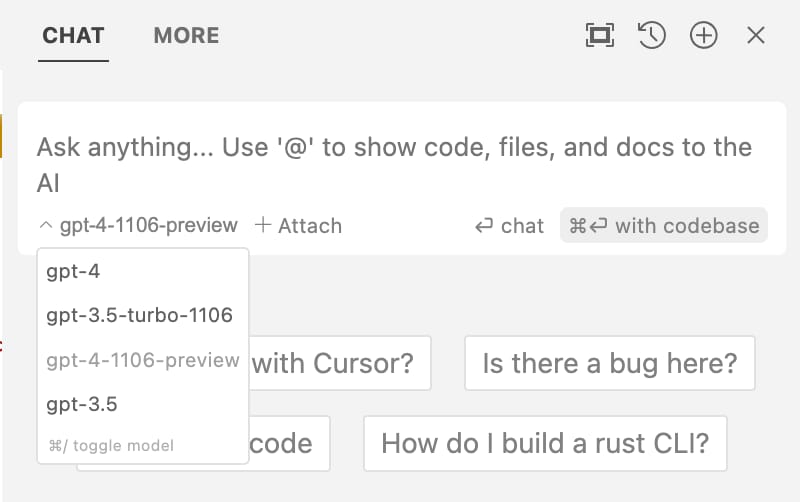Choose gpt-3.5-turbo-1106 model option

click(139, 316)
